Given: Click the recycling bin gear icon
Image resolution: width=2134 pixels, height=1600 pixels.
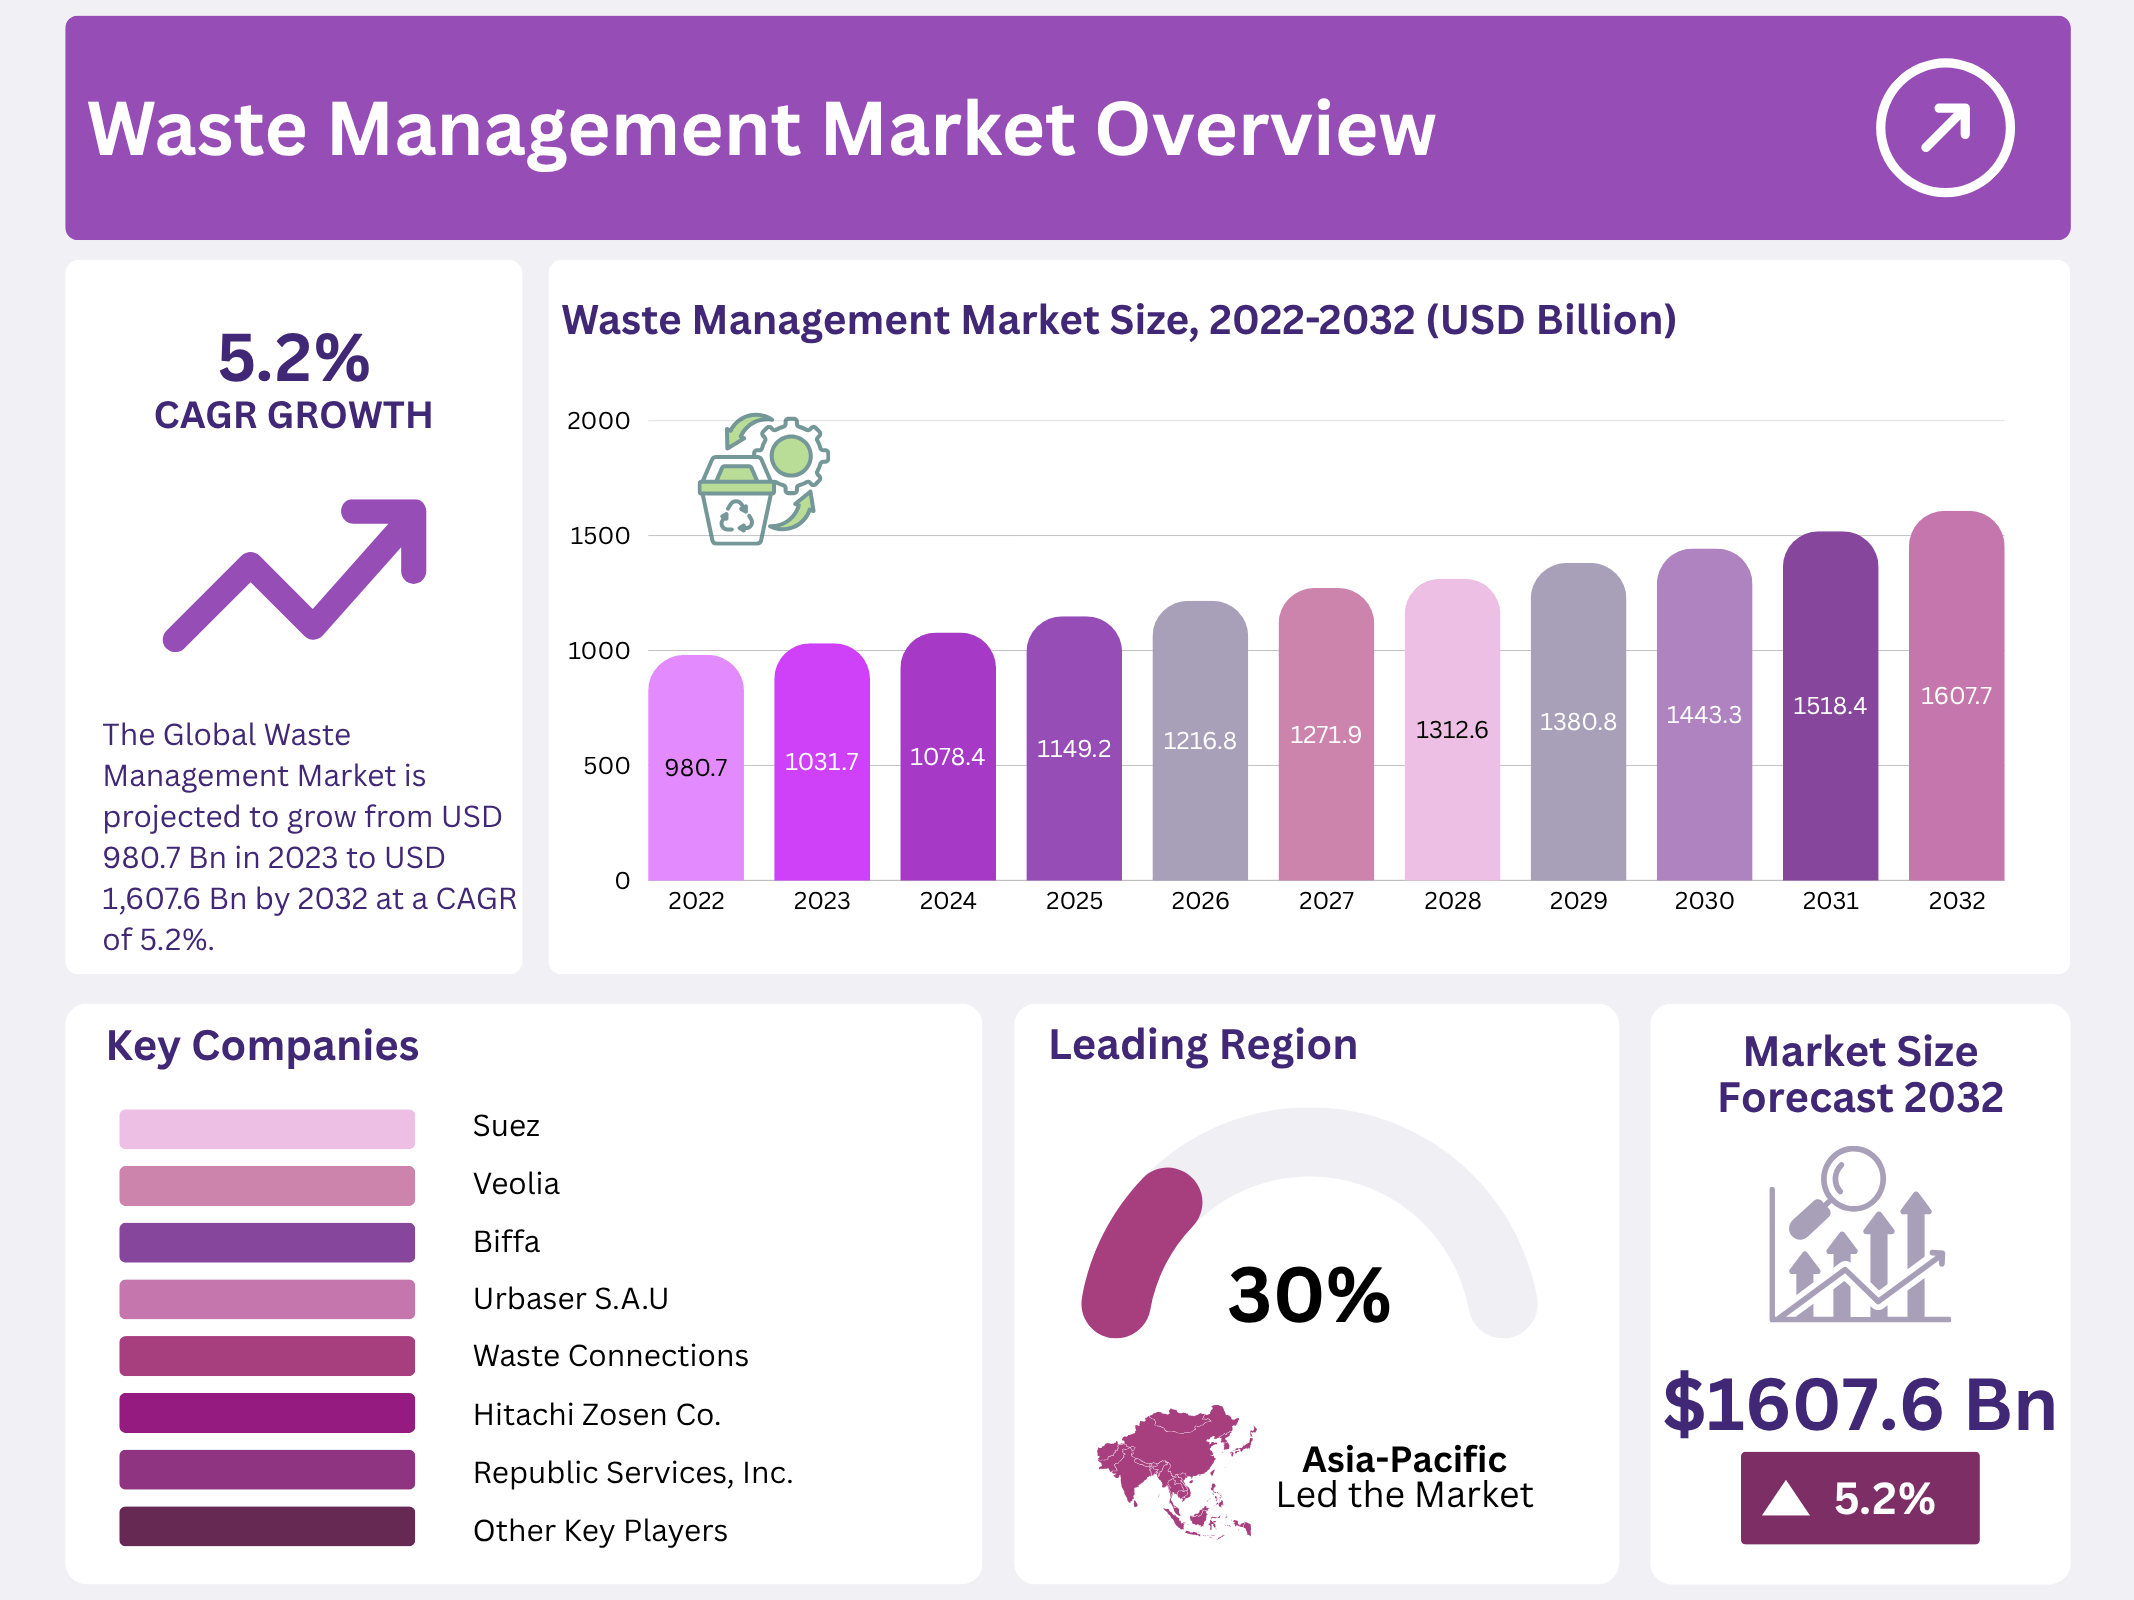Looking at the screenshot, I should (x=762, y=479).
